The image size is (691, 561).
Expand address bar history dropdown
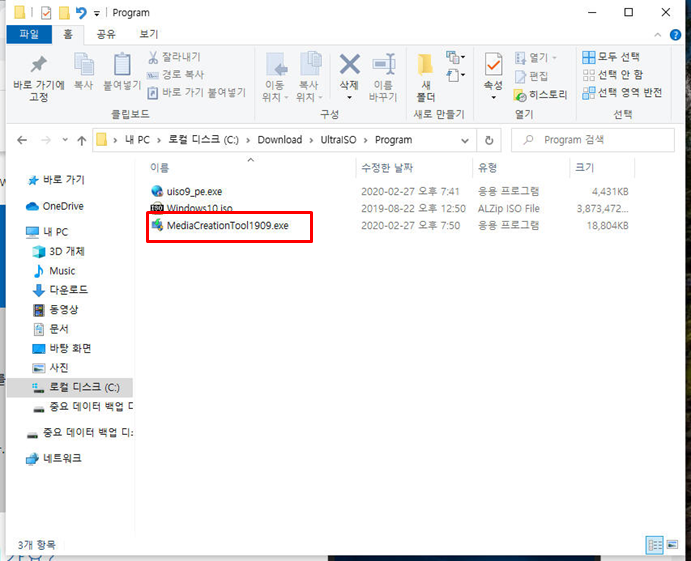tap(464, 141)
